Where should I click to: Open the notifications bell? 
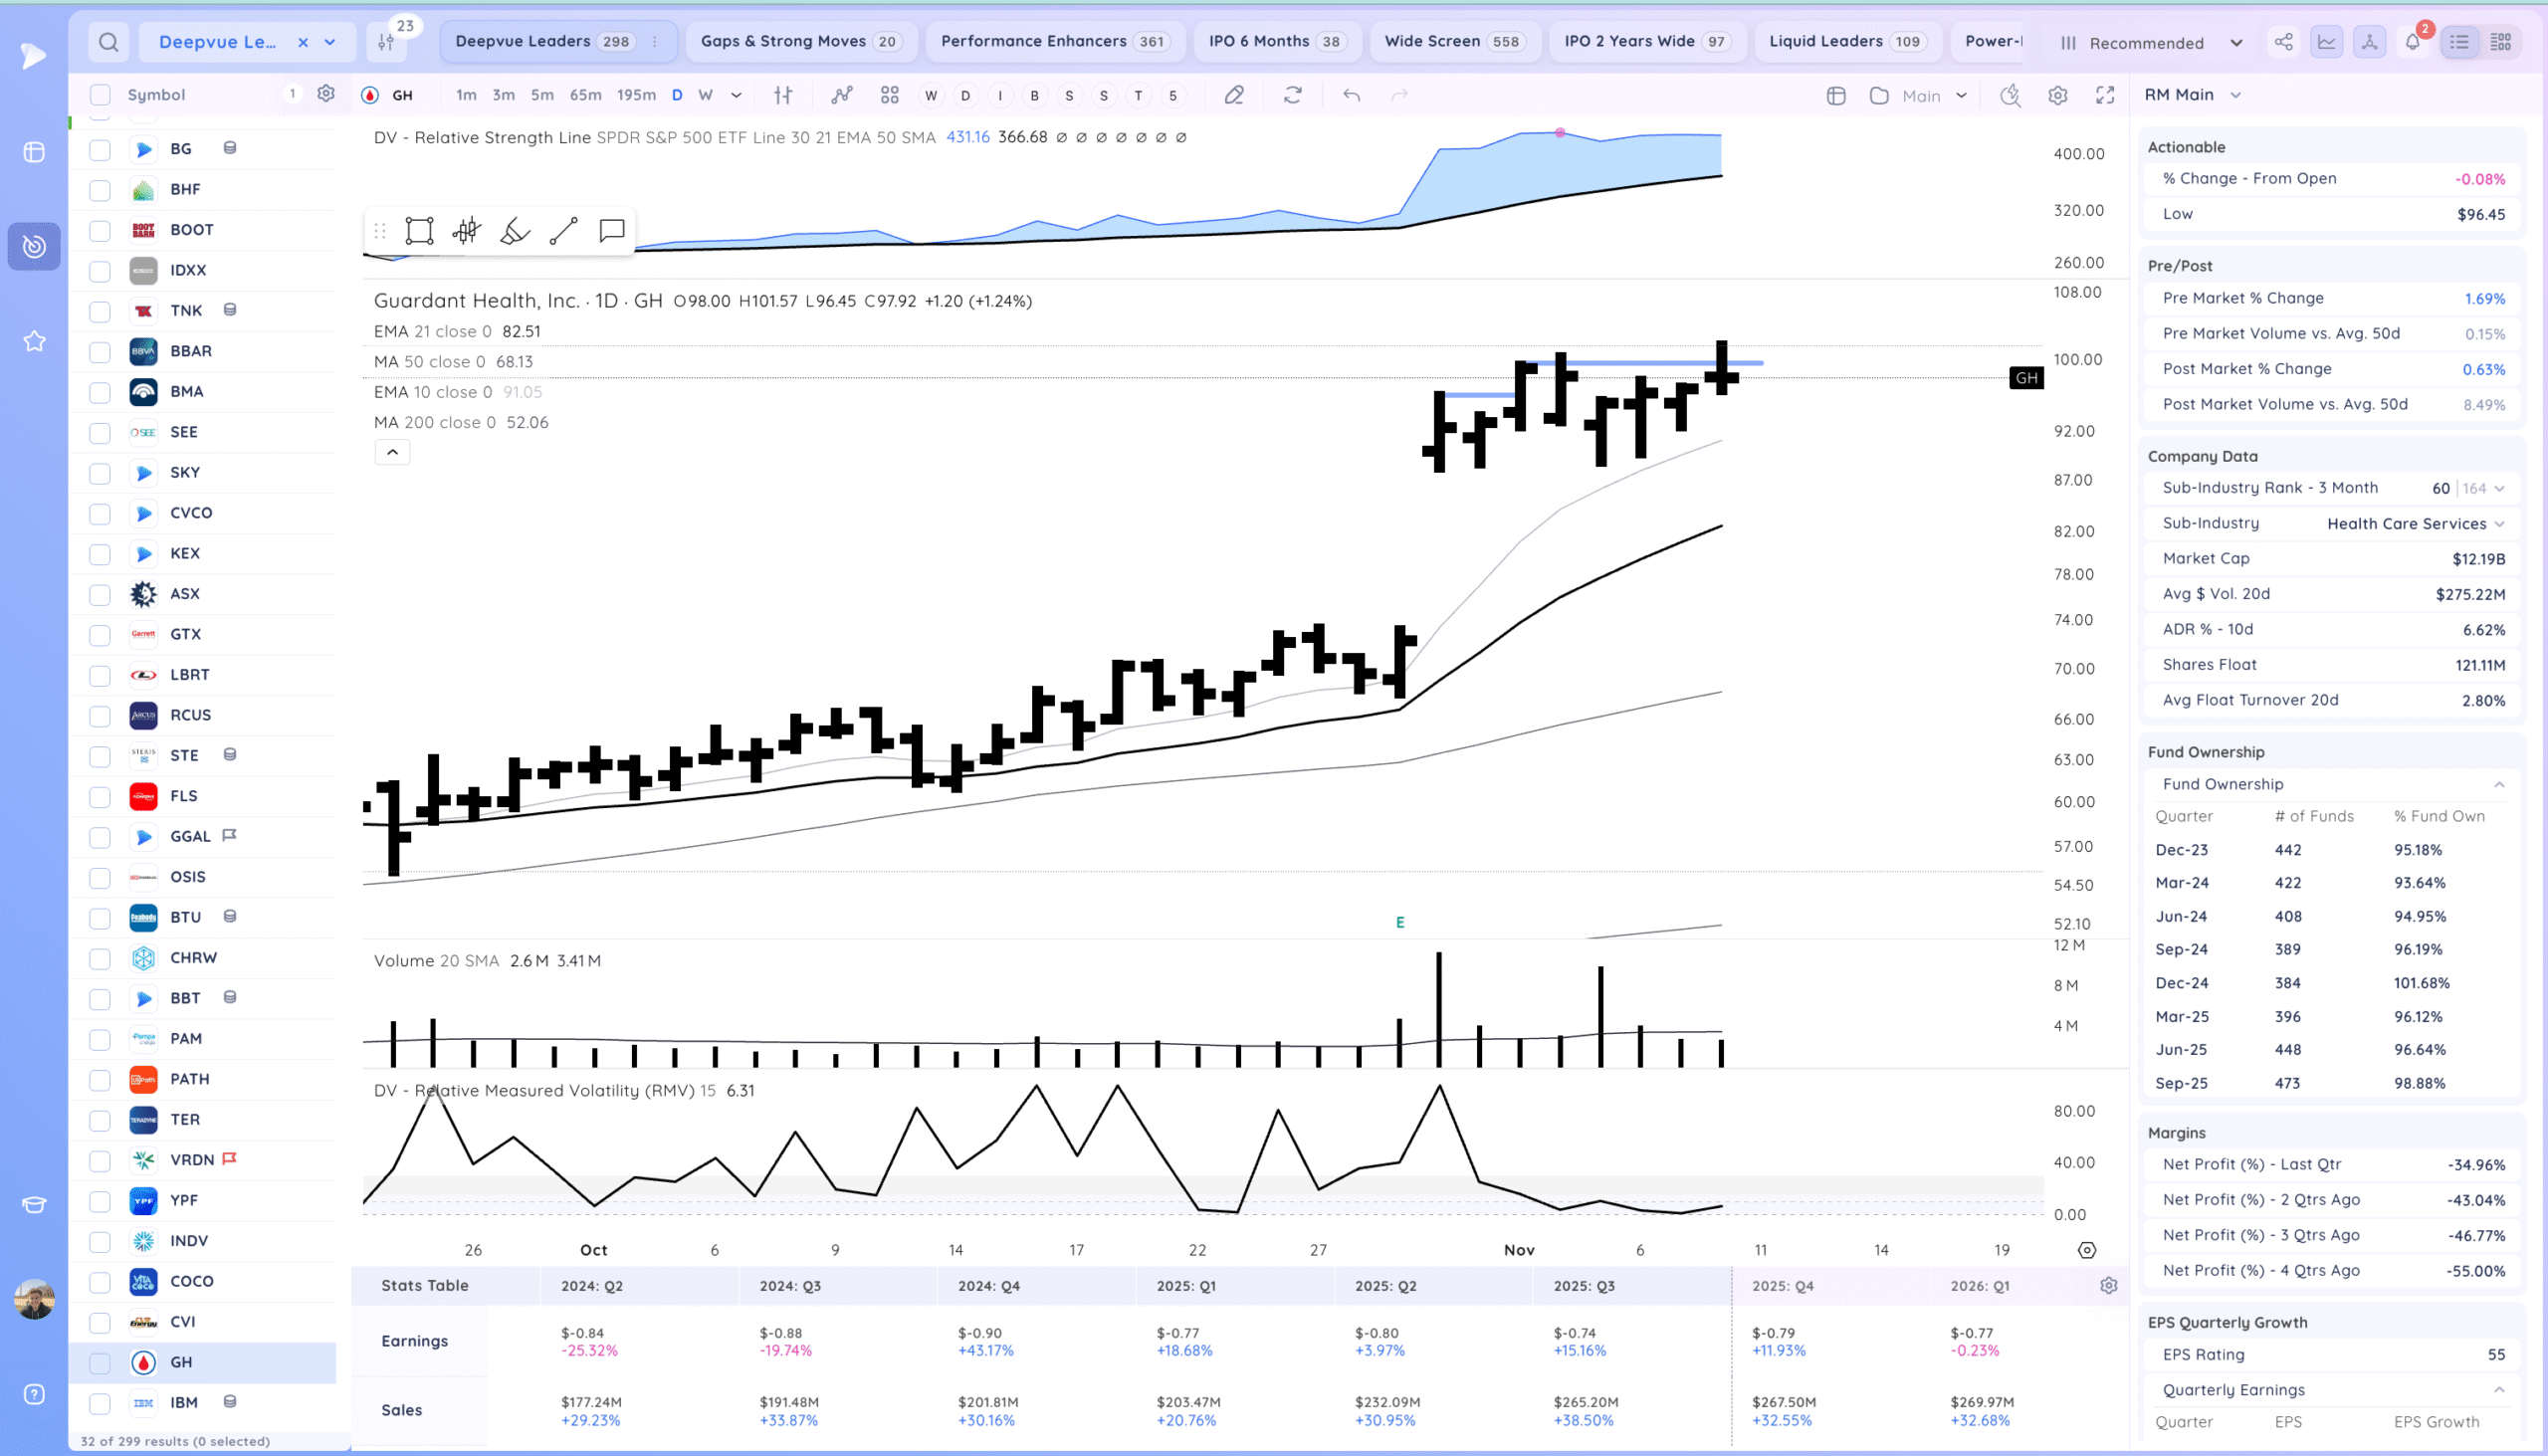pyautogui.click(x=2412, y=42)
